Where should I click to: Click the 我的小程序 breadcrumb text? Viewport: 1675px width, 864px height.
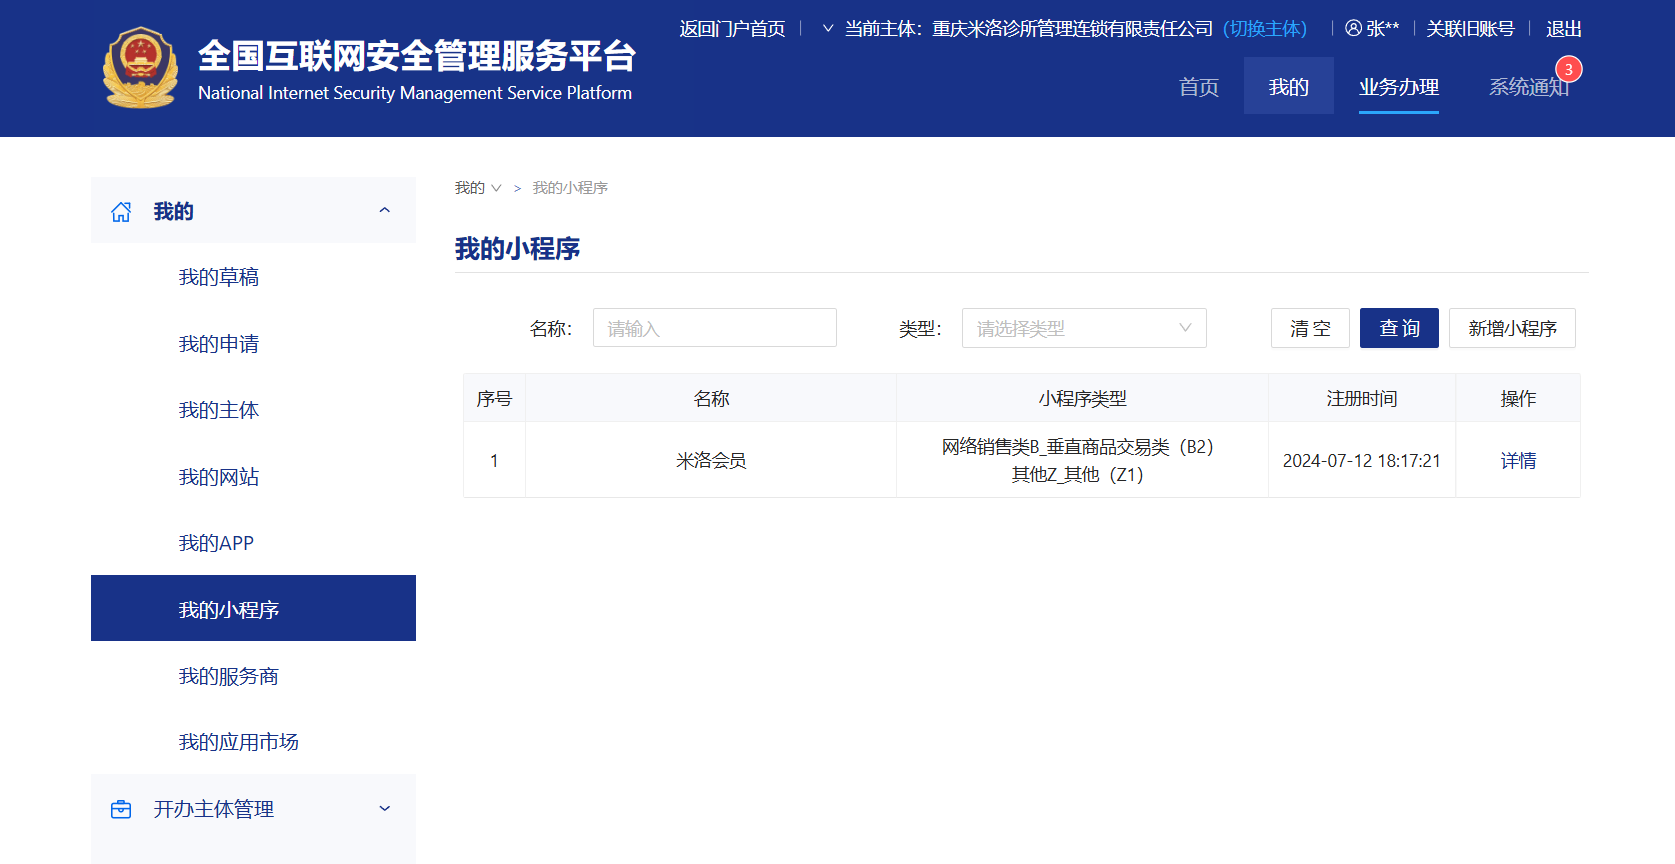pyautogui.click(x=570, y=188)
